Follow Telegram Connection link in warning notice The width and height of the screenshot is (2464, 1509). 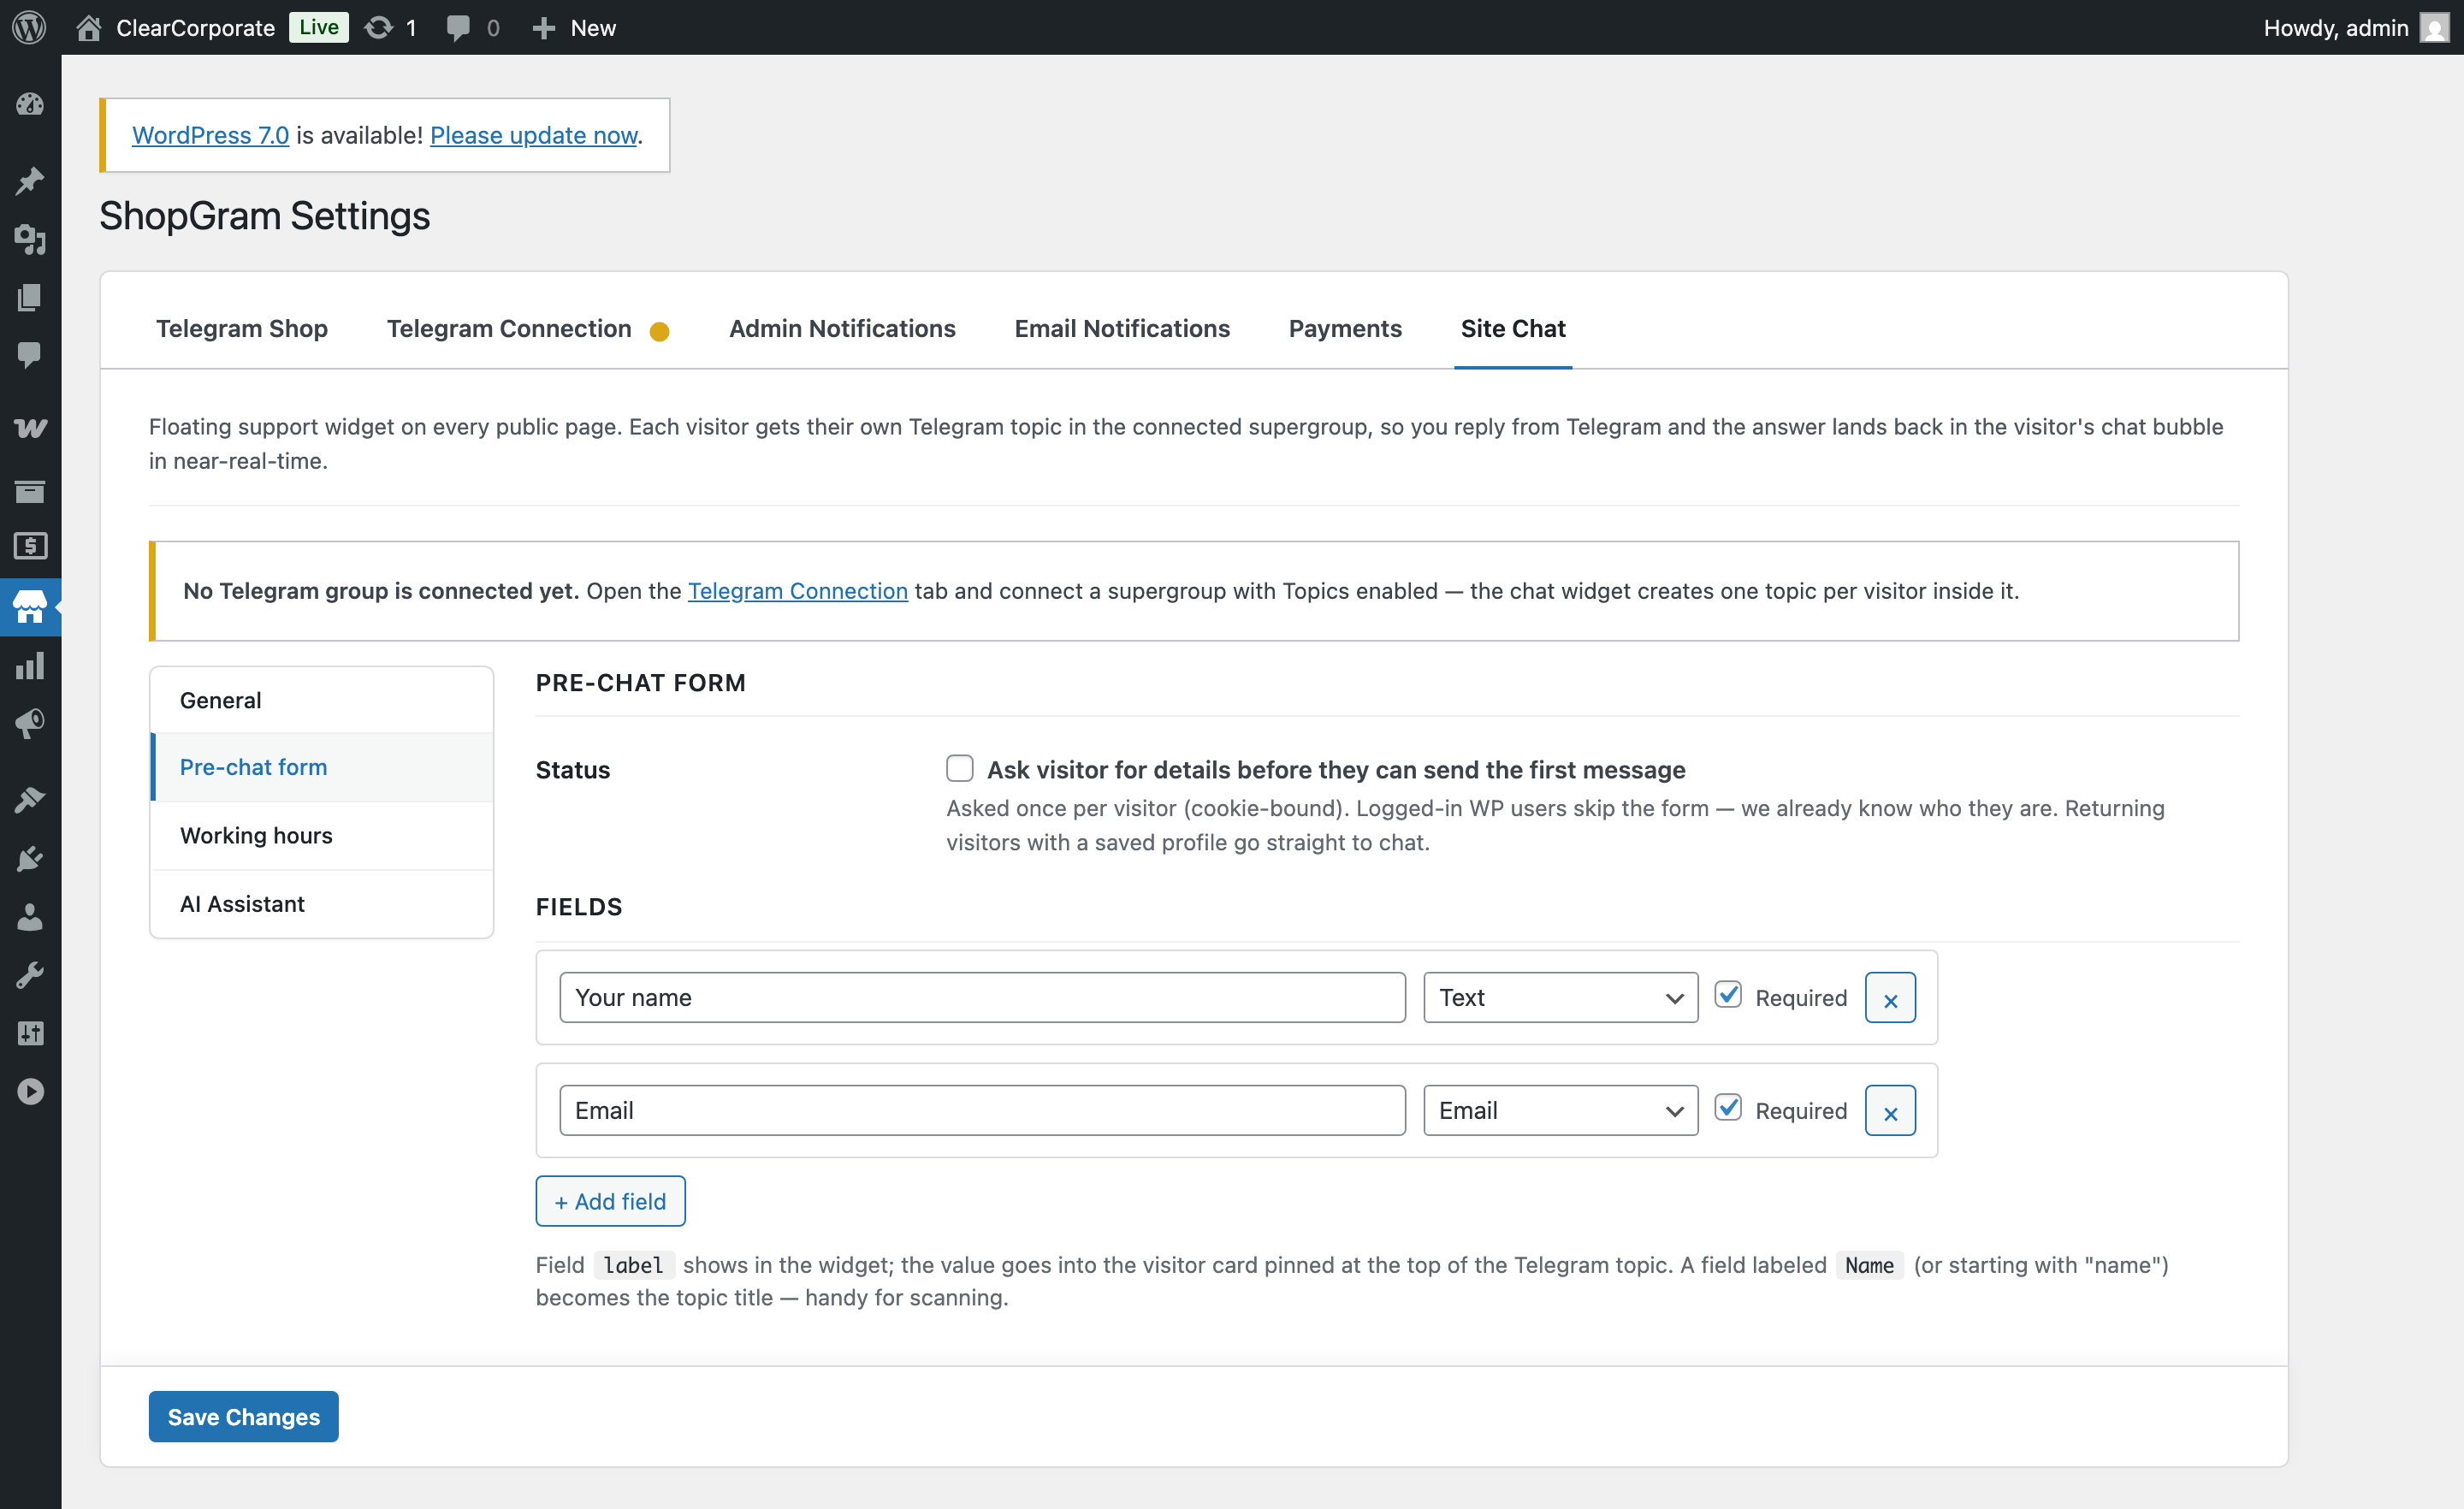tap(798, 591)
